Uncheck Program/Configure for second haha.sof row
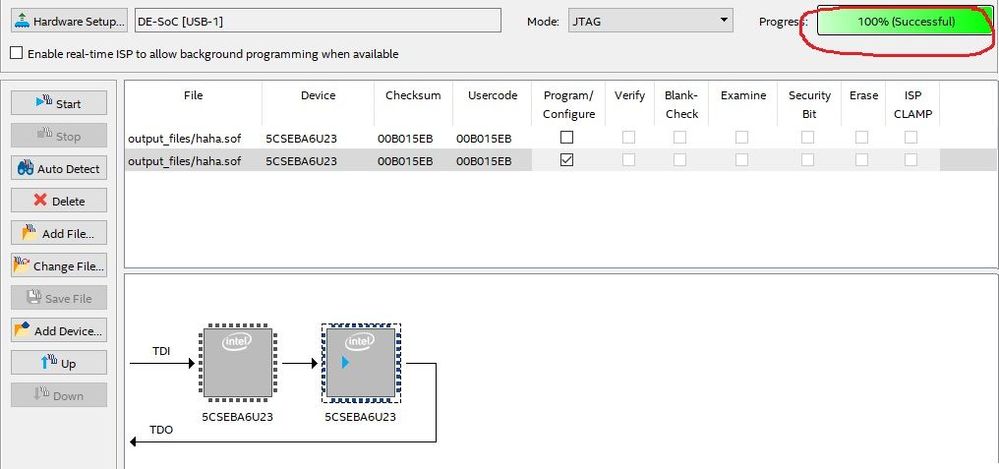The width and height of the screenshot is (999, 469). click(x=567, y=161)
